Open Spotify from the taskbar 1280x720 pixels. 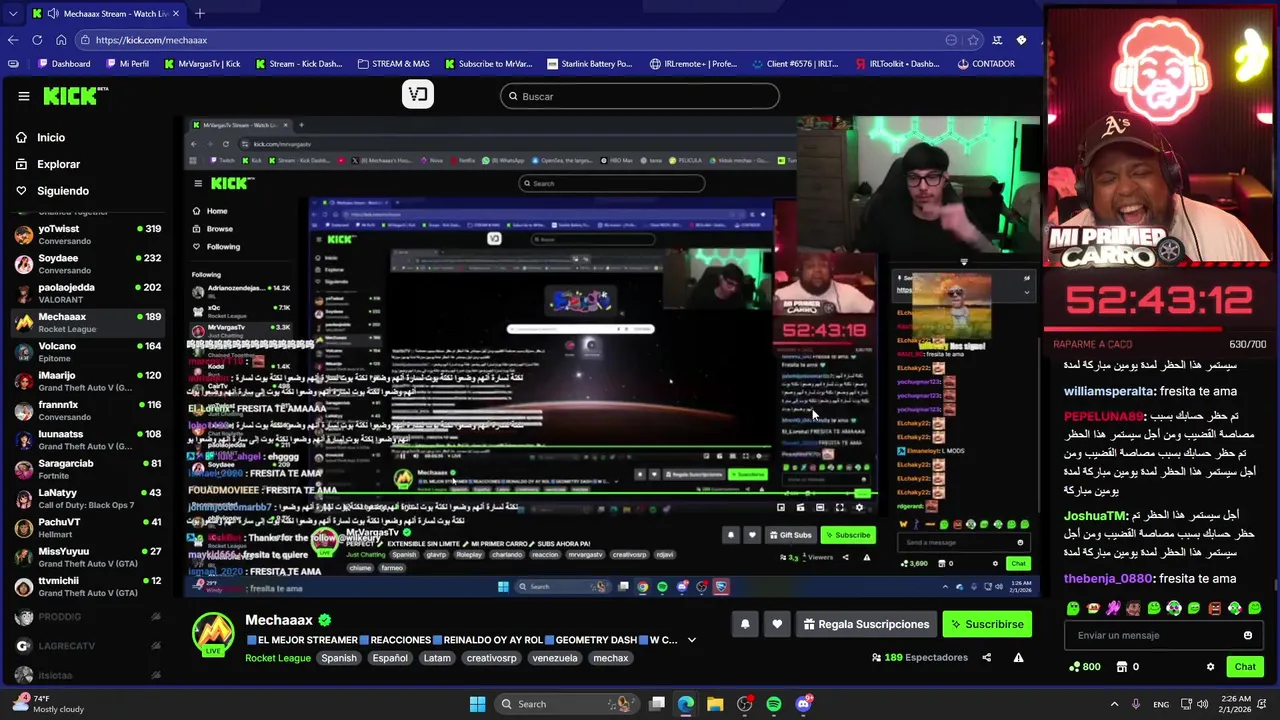(774, 704)
